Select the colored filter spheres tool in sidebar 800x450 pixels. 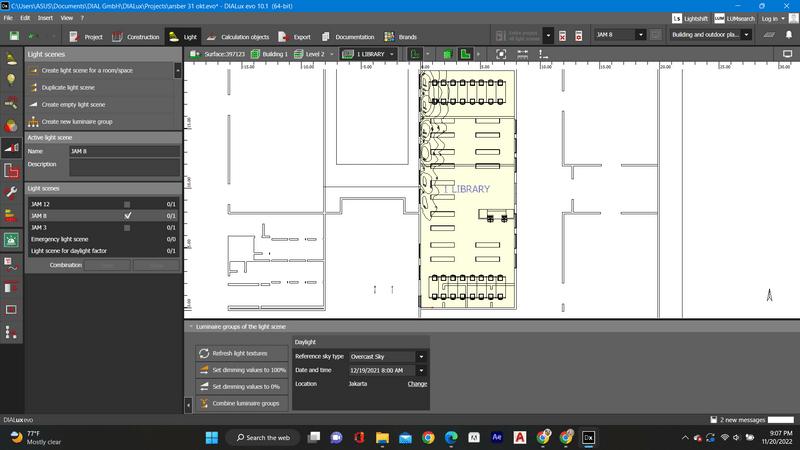pyautogui.click(x=11, y=126)
